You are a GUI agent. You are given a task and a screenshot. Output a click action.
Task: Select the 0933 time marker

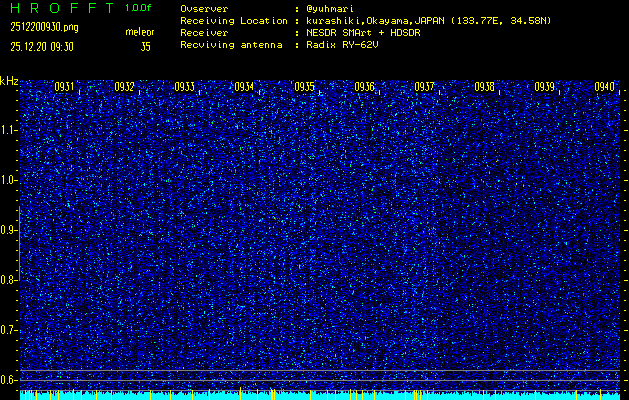tap(184, 87)
